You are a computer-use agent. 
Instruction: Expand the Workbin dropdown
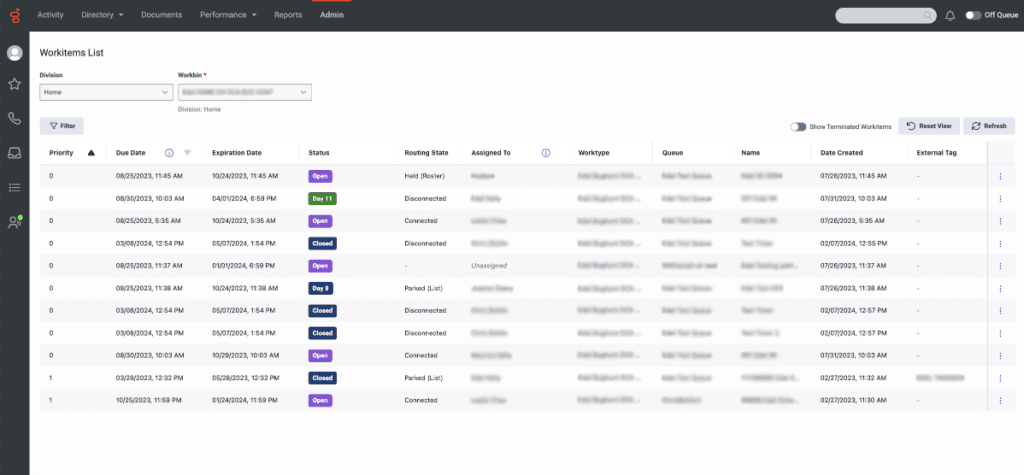pyautogui.click(x=244, y=92)
